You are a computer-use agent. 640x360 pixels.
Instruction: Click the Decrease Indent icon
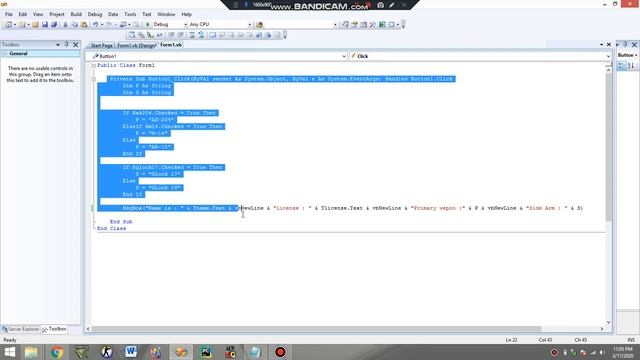click(x=172, y=35)
